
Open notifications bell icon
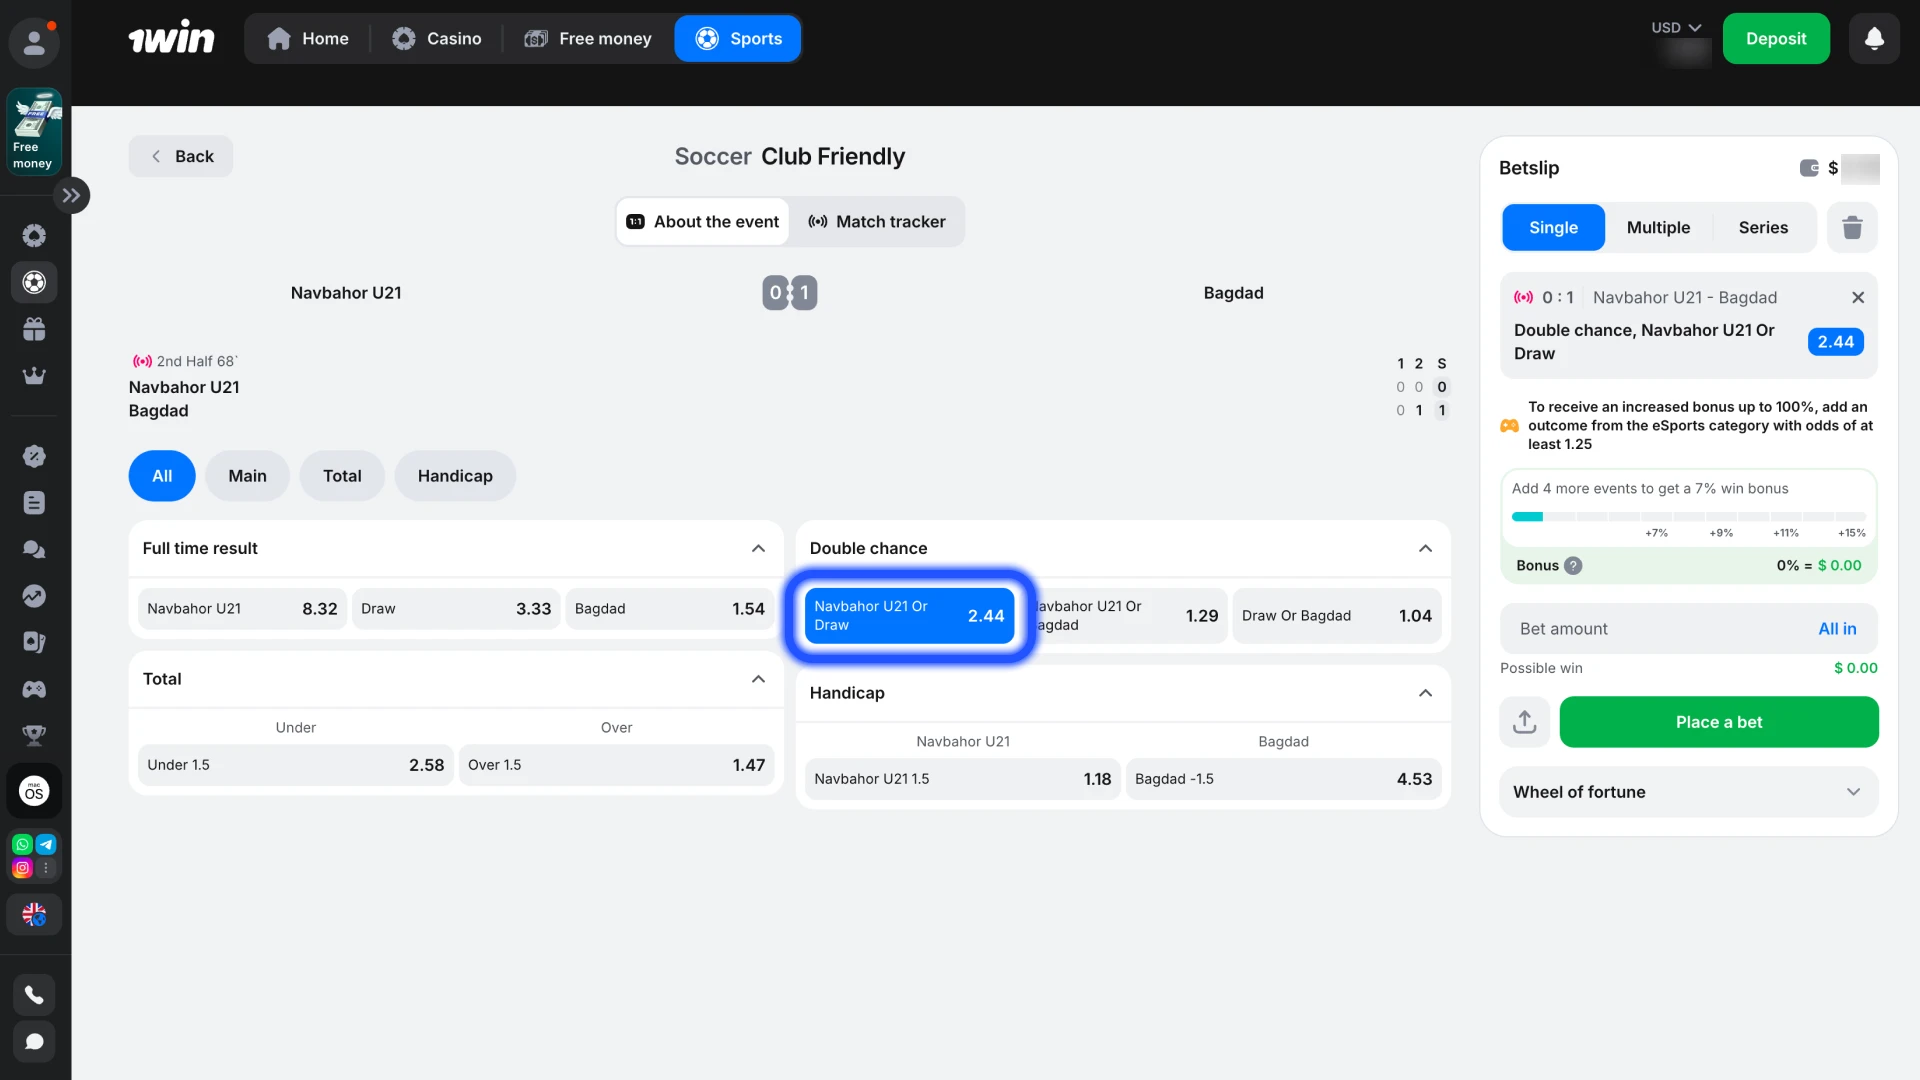(x=1874, y=39)
